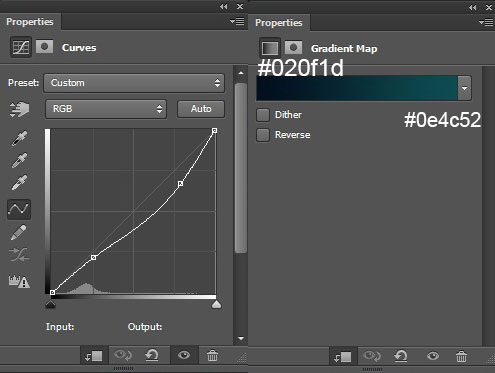Click the scroll down arrow in Curves panel
The image size is (495, 373).
tap(241, 338)
